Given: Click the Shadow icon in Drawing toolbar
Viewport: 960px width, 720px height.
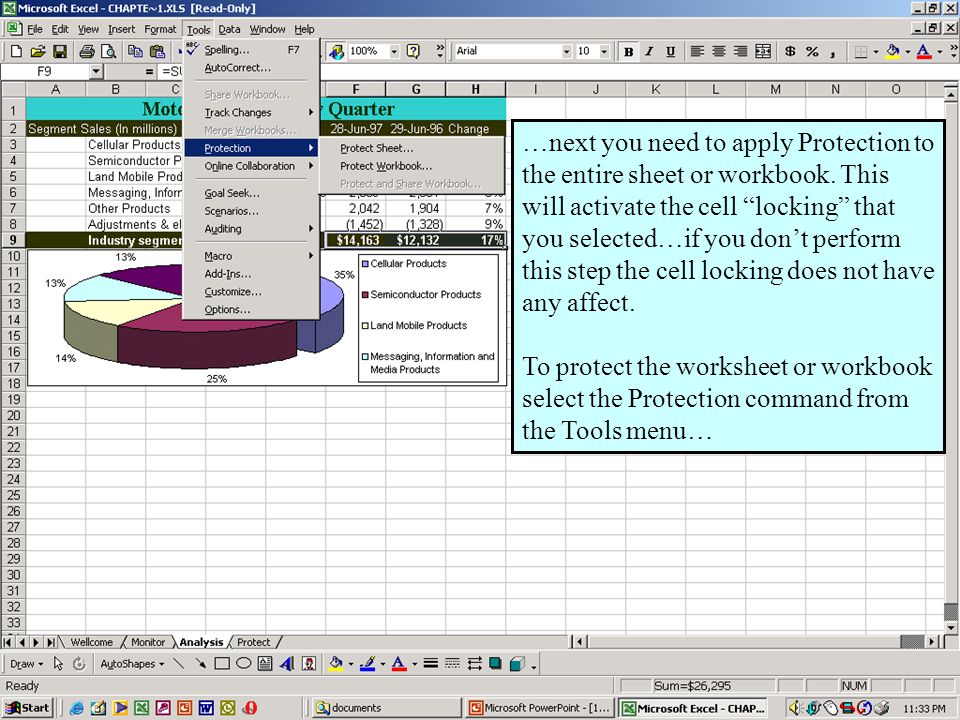Looking at the screenshot, I should [x=495, y=664].
